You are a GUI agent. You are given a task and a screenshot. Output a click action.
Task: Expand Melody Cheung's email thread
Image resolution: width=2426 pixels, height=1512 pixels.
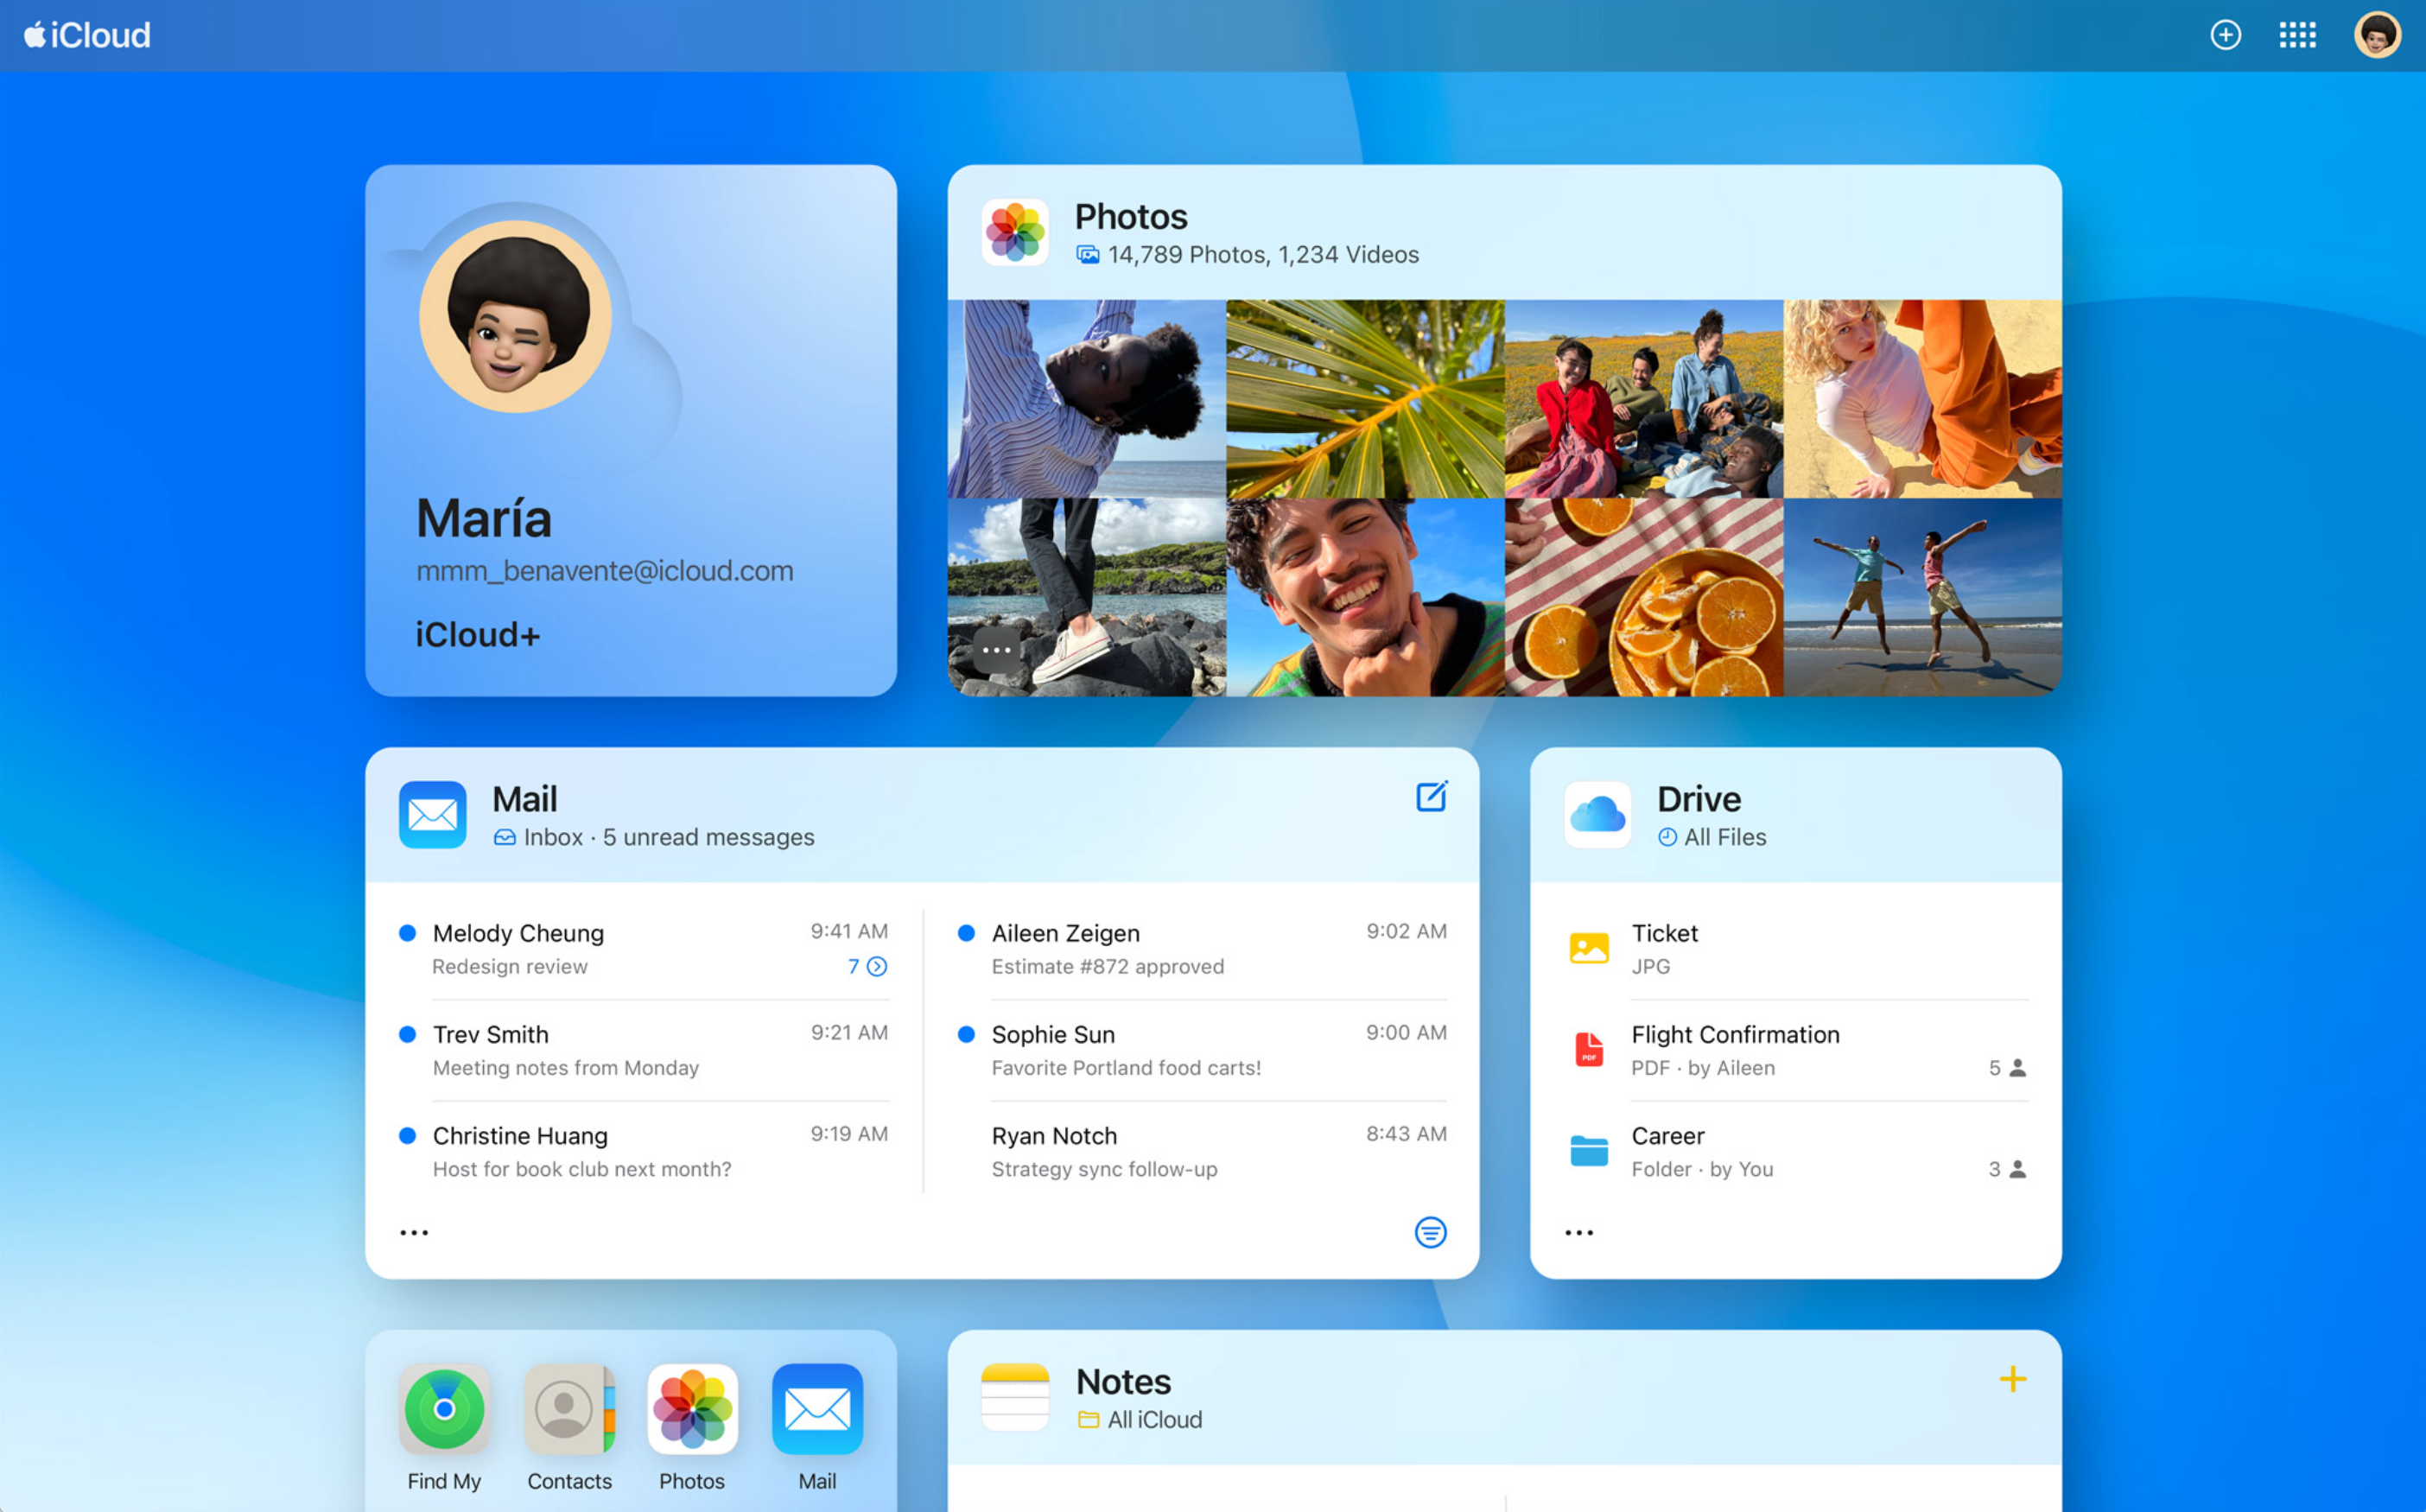pyautogui.click(x=877, y=966)
